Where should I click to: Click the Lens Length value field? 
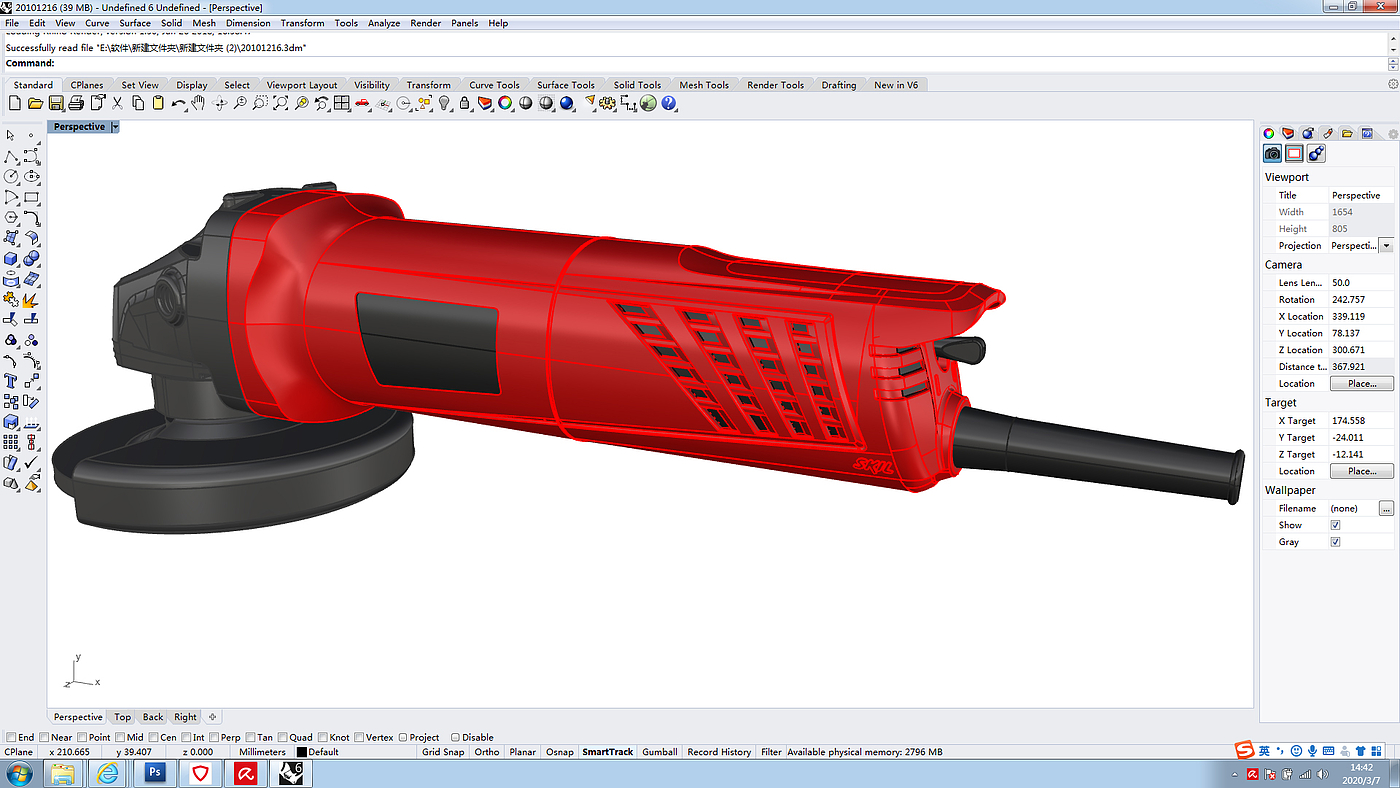coord(1360,283)
